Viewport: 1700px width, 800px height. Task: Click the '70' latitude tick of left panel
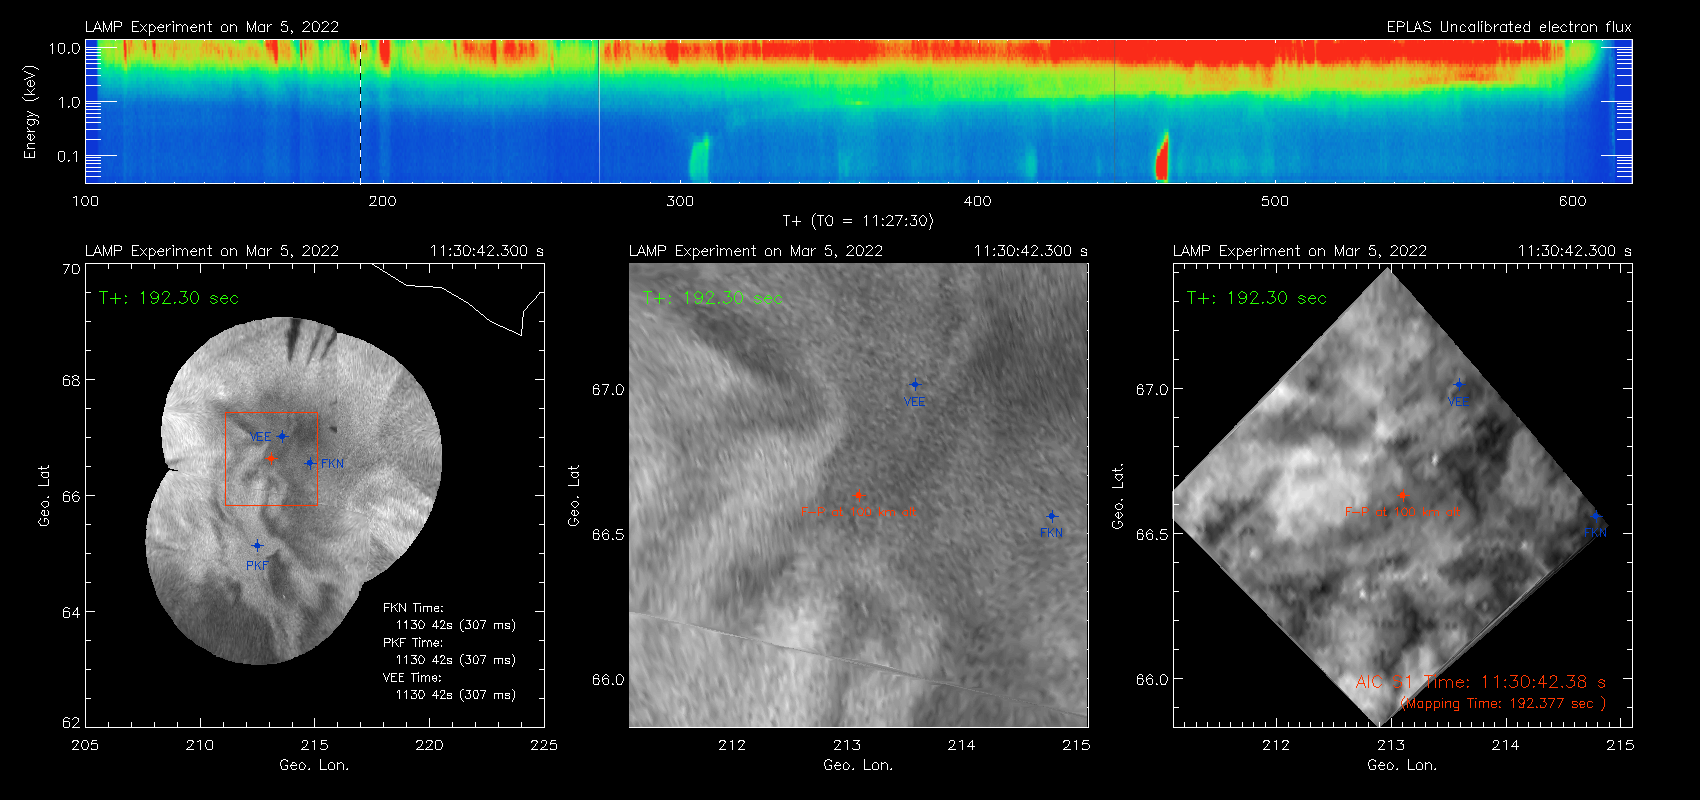[x=71, y=269]
